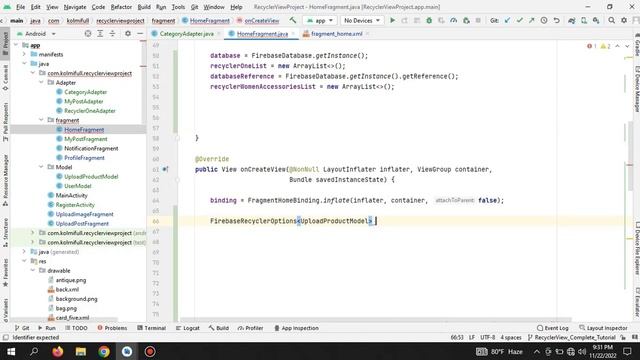The height and width of the screenshot is (360, 640).
Task: Open the Profiler tool window
Action: 250,328
